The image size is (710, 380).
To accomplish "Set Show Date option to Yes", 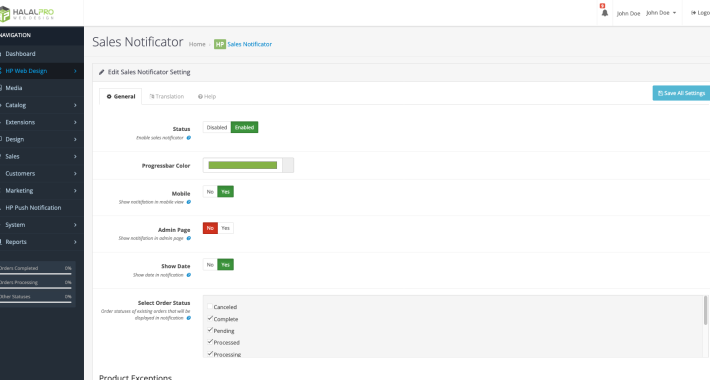I will tap(225, 265).
